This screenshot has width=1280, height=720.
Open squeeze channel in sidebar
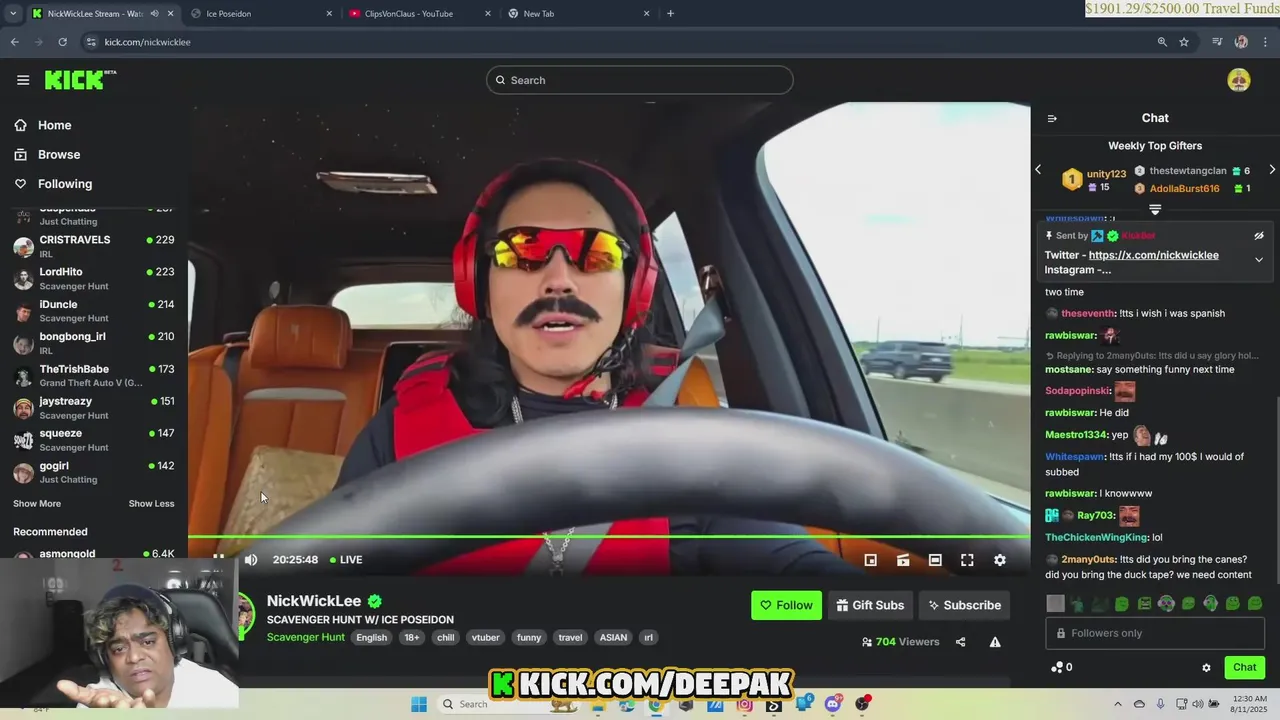pos(94,440)
